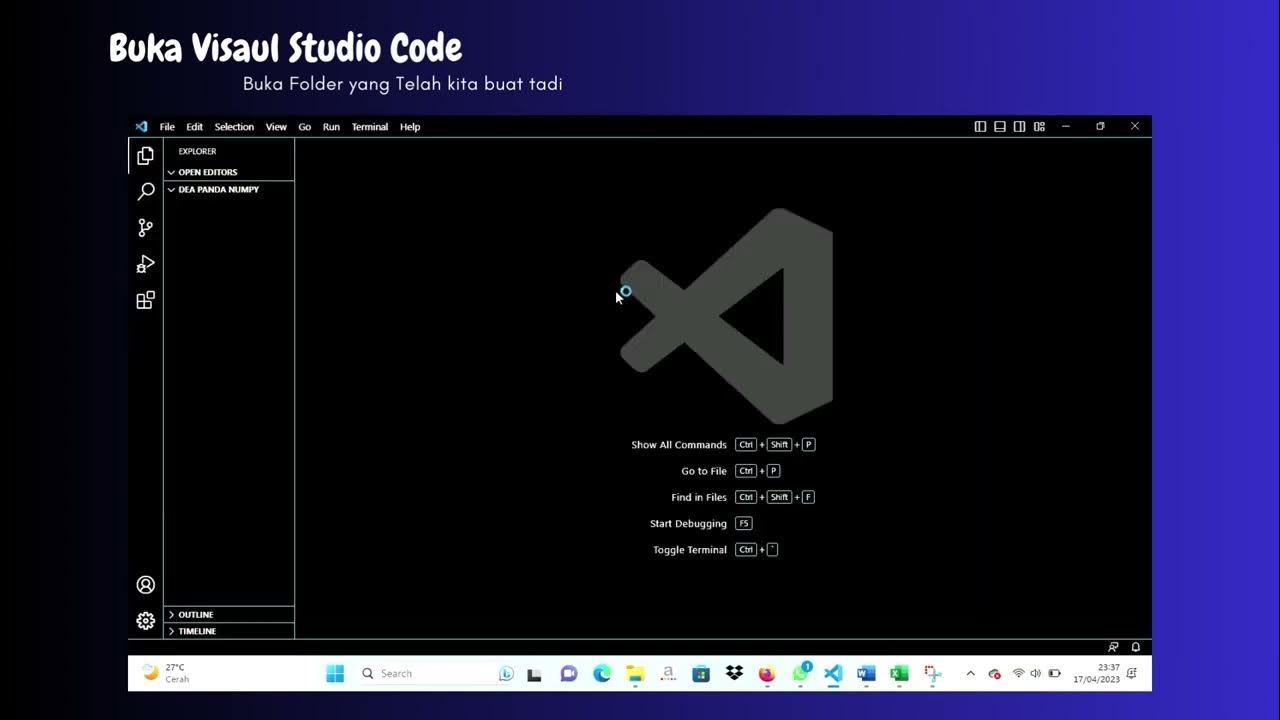The image size is (1280, 720).
Task: Open the weather widget showing 27°C
Action: pyautogui.click(x=166, y=674)
